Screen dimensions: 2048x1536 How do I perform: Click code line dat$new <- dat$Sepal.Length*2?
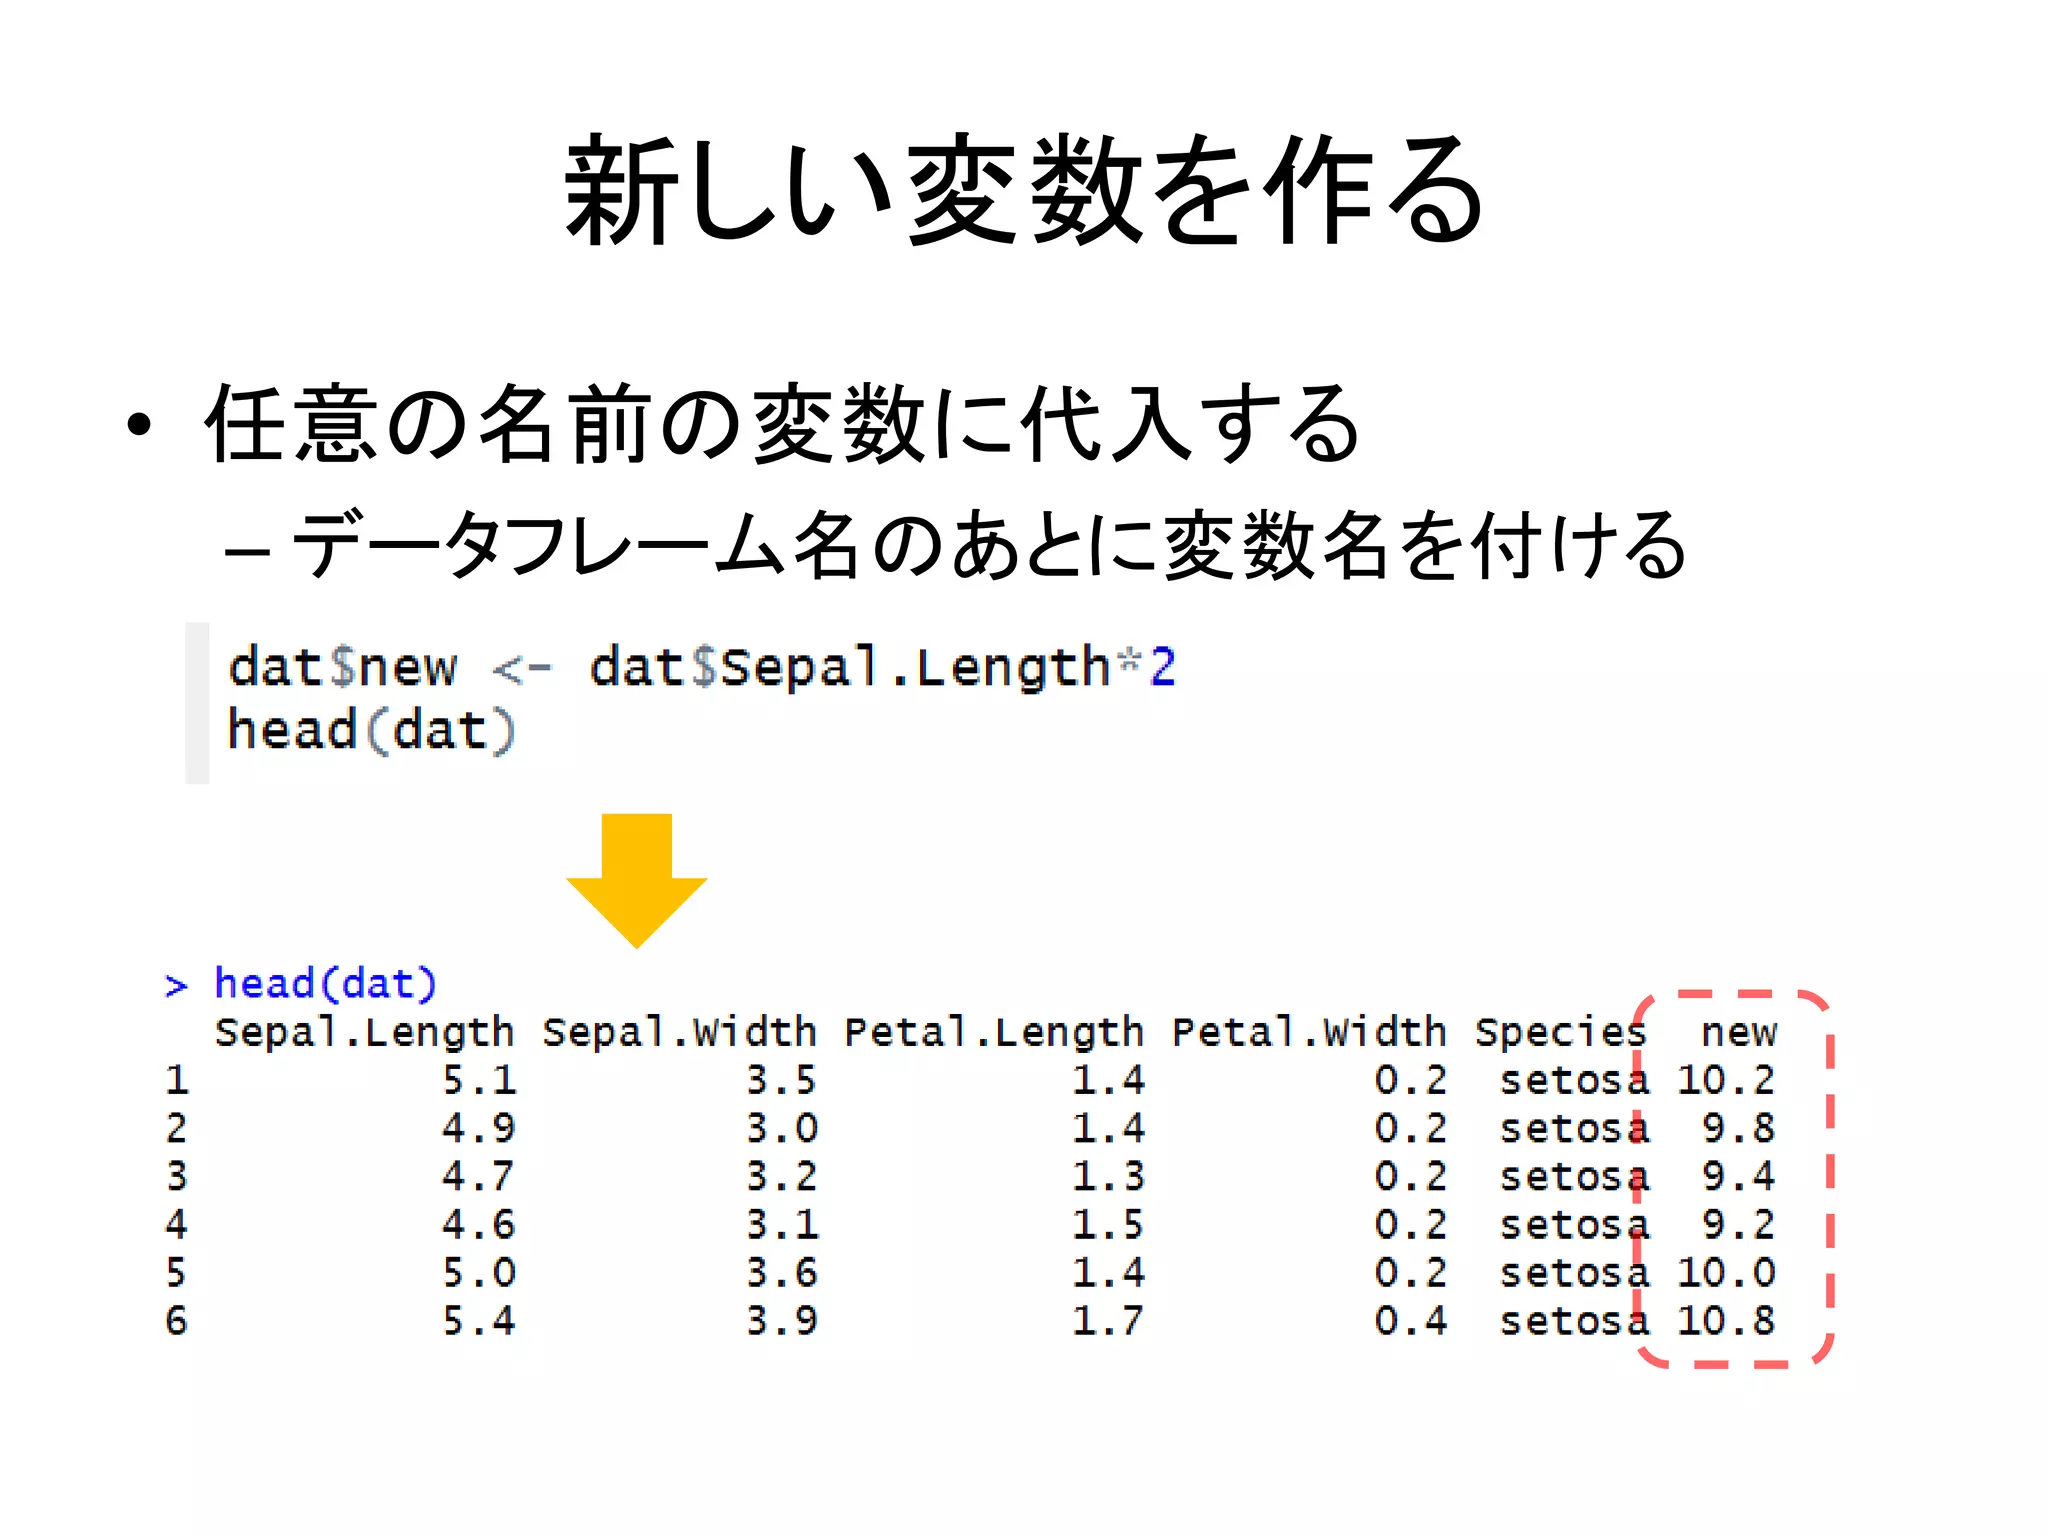click(x=702, y=667)
